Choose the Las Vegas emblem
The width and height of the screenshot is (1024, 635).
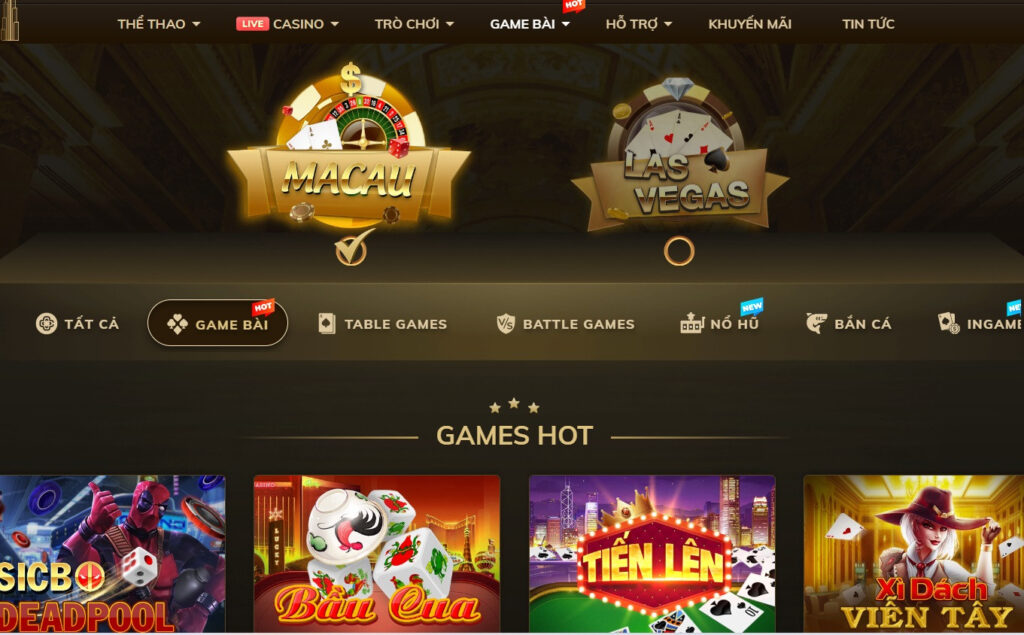(x=679, y=154)
